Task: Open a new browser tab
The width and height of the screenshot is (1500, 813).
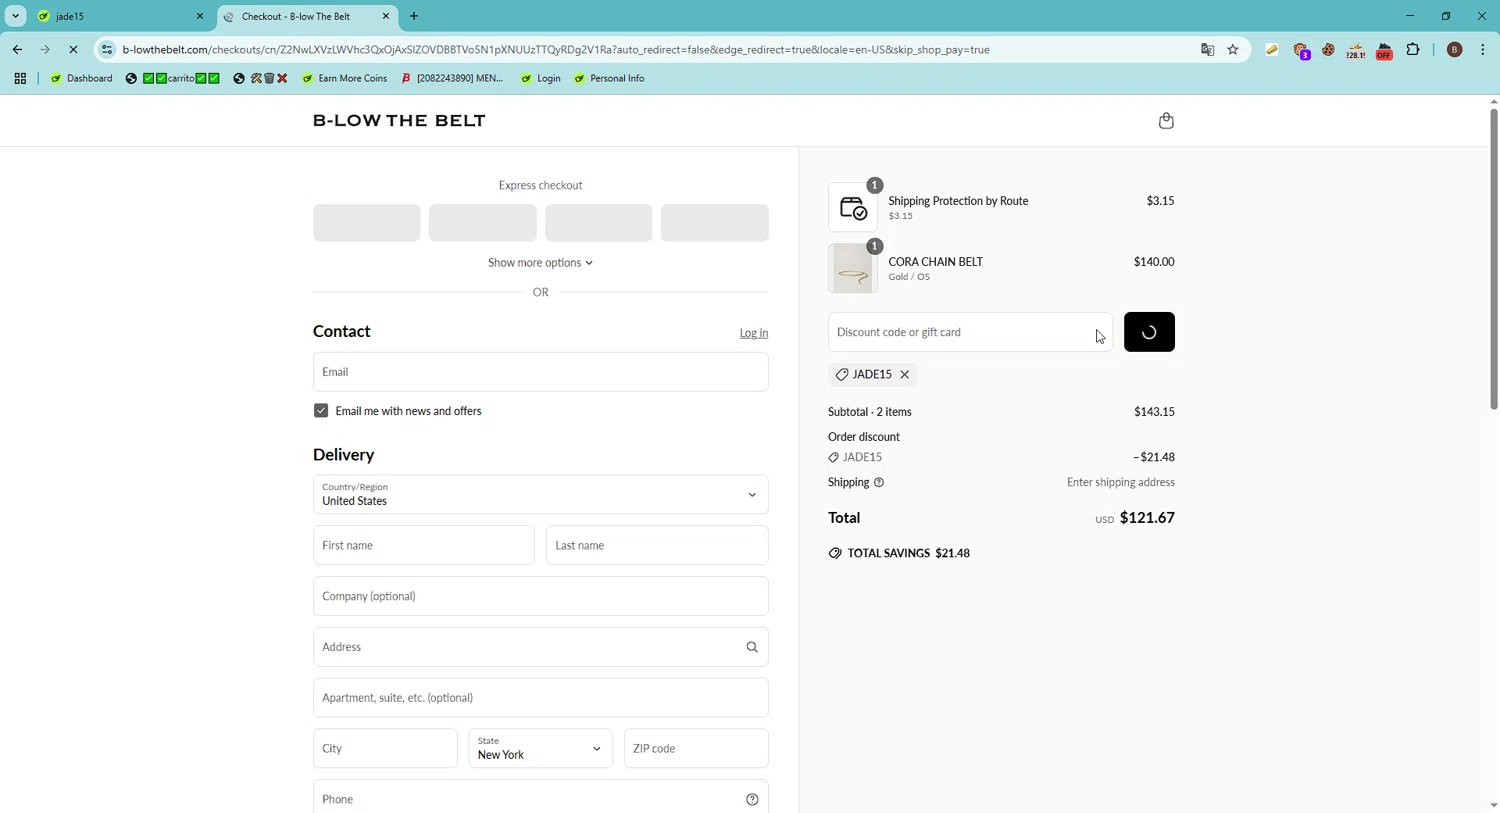Action: click(414, 16)
